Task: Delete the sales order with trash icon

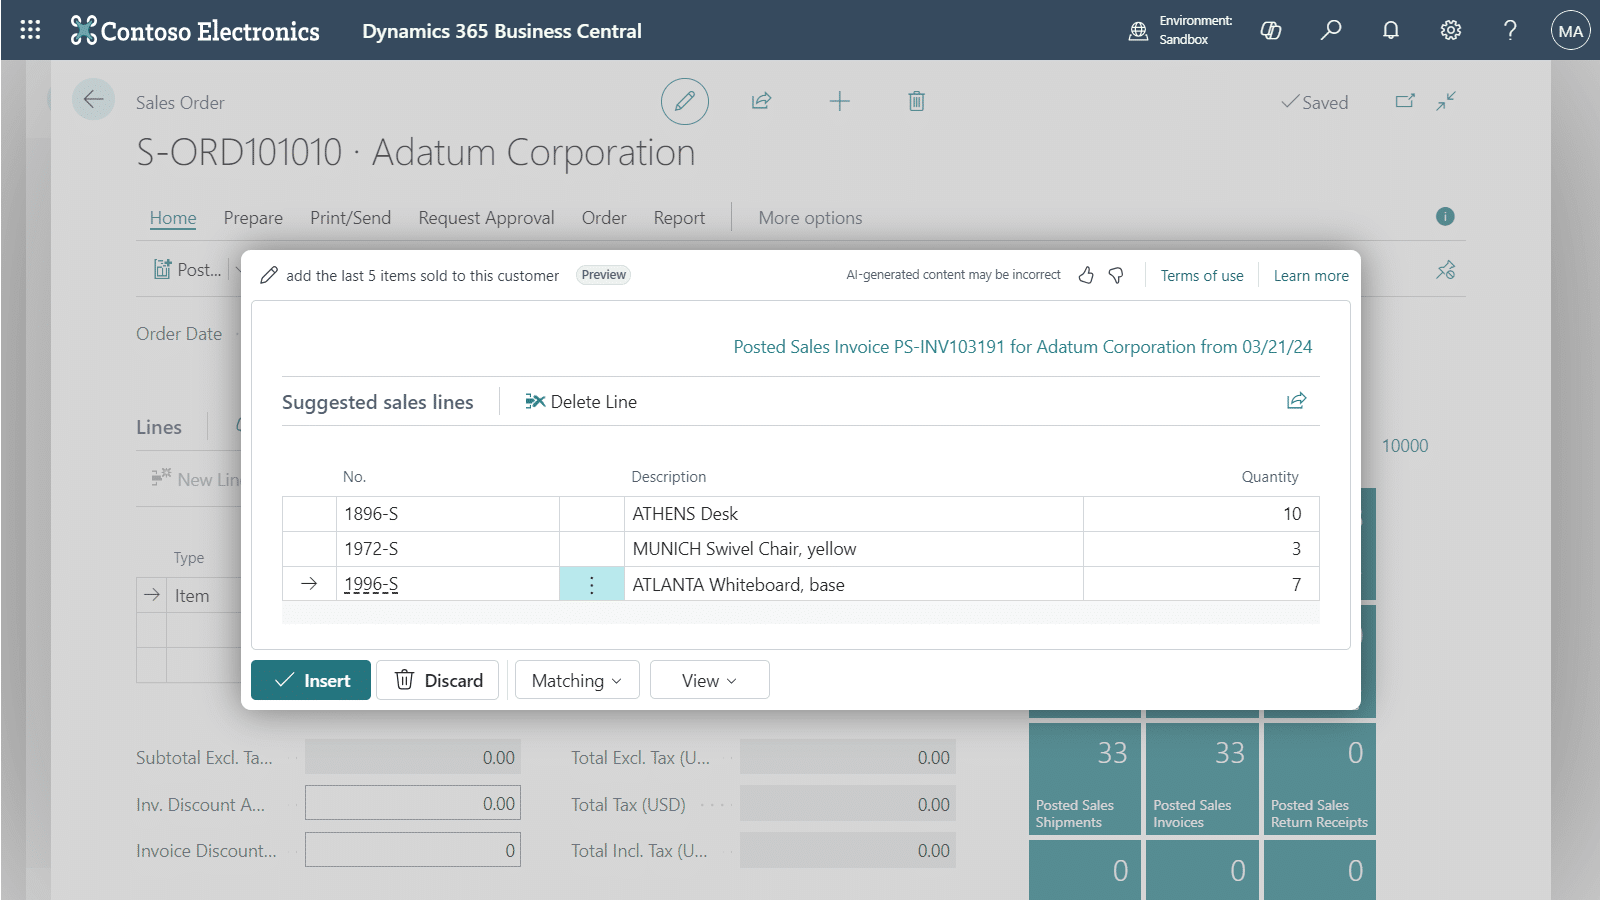Action: [x=916, y=101]
